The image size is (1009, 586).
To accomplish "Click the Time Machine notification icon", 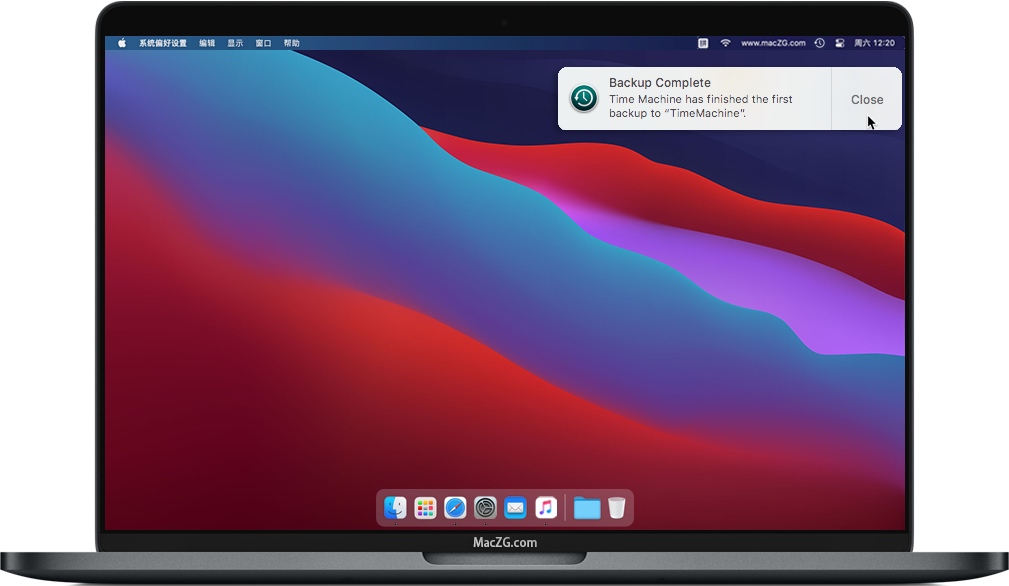I will (584, 98).
